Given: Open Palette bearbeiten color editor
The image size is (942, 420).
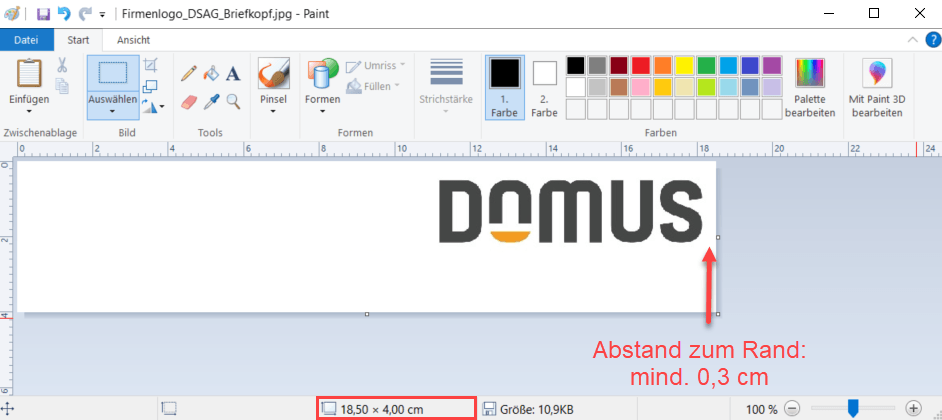Looking at the screenshot, I should click(810, 89).
